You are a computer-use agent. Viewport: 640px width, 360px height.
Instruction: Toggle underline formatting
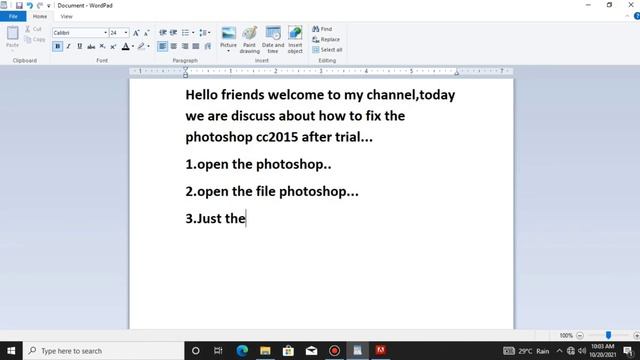point(80,47)
